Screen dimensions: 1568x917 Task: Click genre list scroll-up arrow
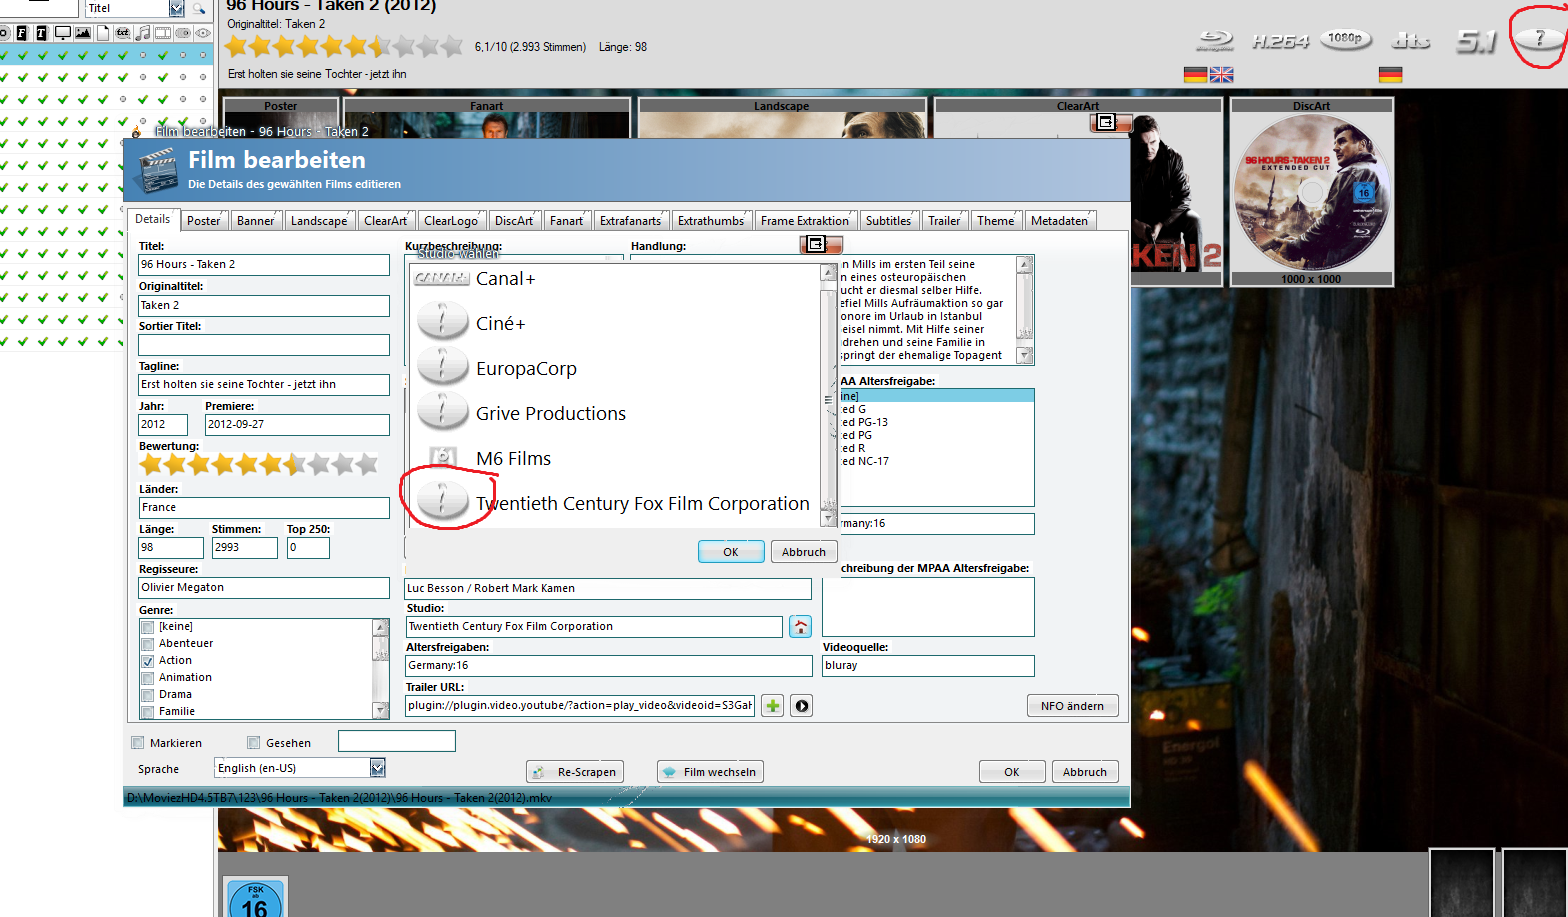click(x=380, y=627)
